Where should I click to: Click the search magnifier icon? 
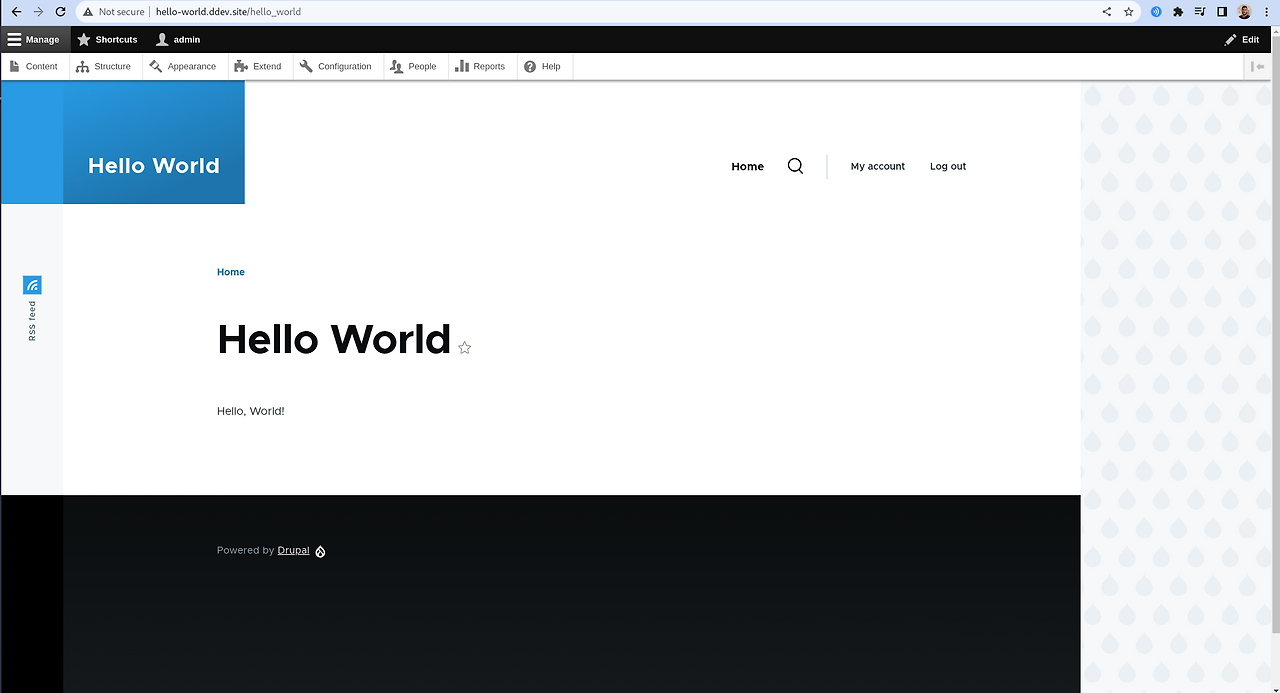click(795, 166)
